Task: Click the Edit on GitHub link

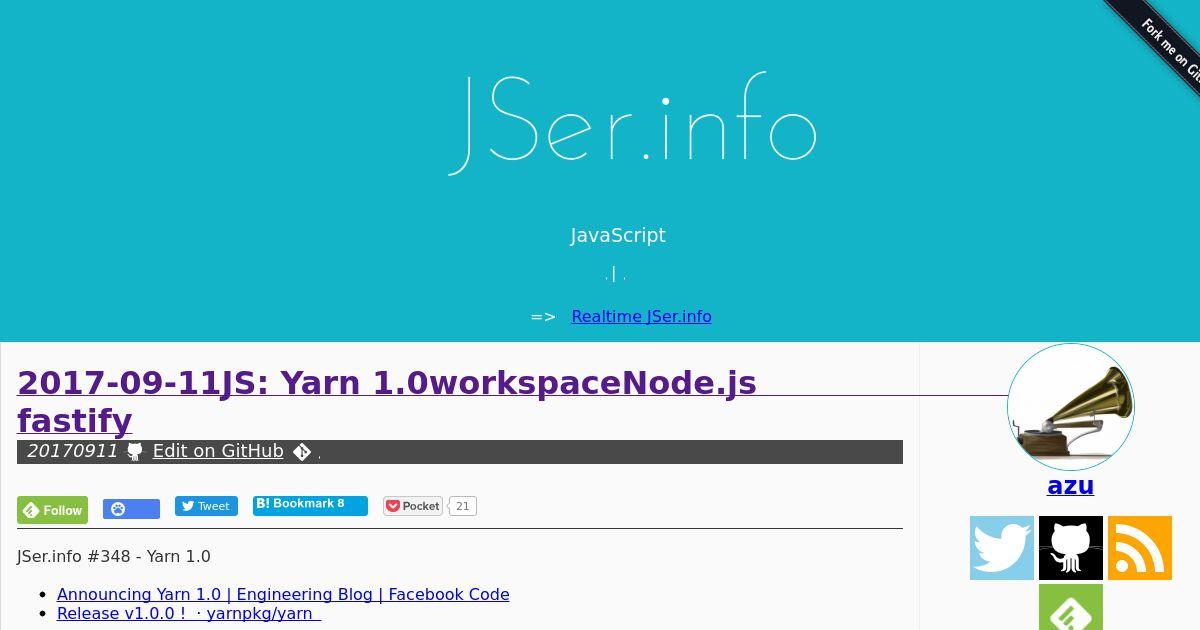Action: coord(218,451)
